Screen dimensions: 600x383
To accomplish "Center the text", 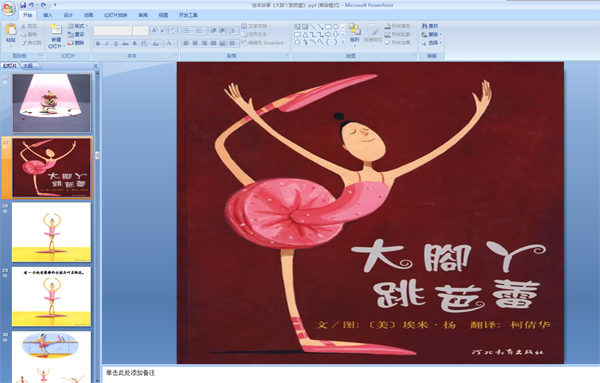I will [195, 43].
